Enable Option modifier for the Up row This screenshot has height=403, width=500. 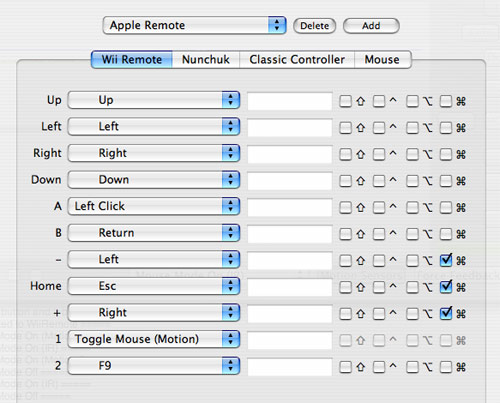point(412,101)
